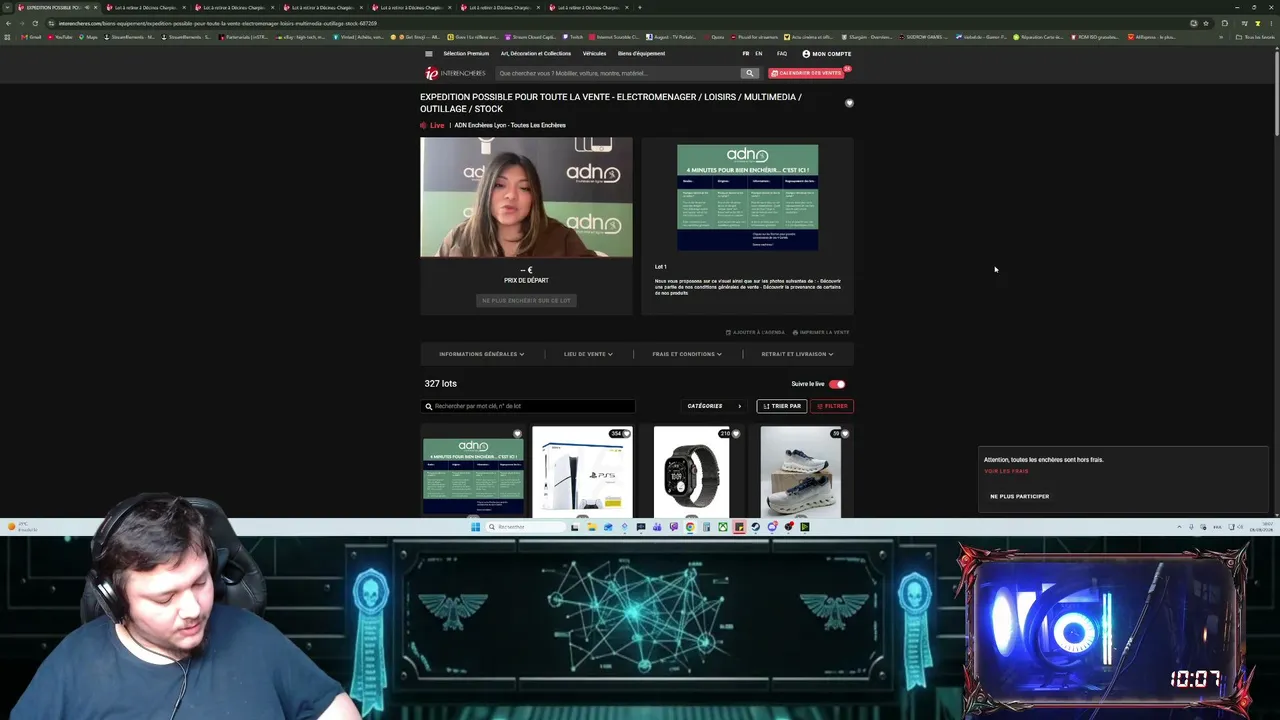This screenshot has width=1280, height=720.
Task: Expand Frais et Conditions section
Action: (687, 354)
